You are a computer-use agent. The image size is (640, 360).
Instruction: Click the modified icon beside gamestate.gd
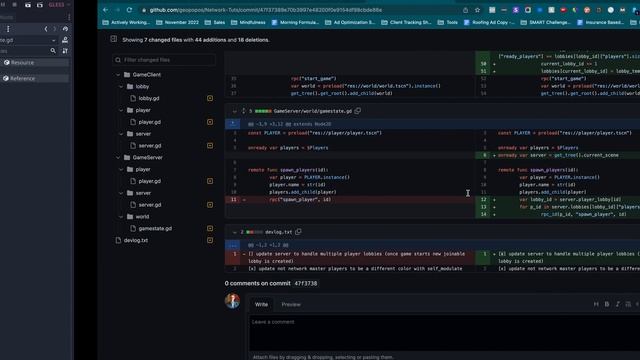tap(210, 229)
